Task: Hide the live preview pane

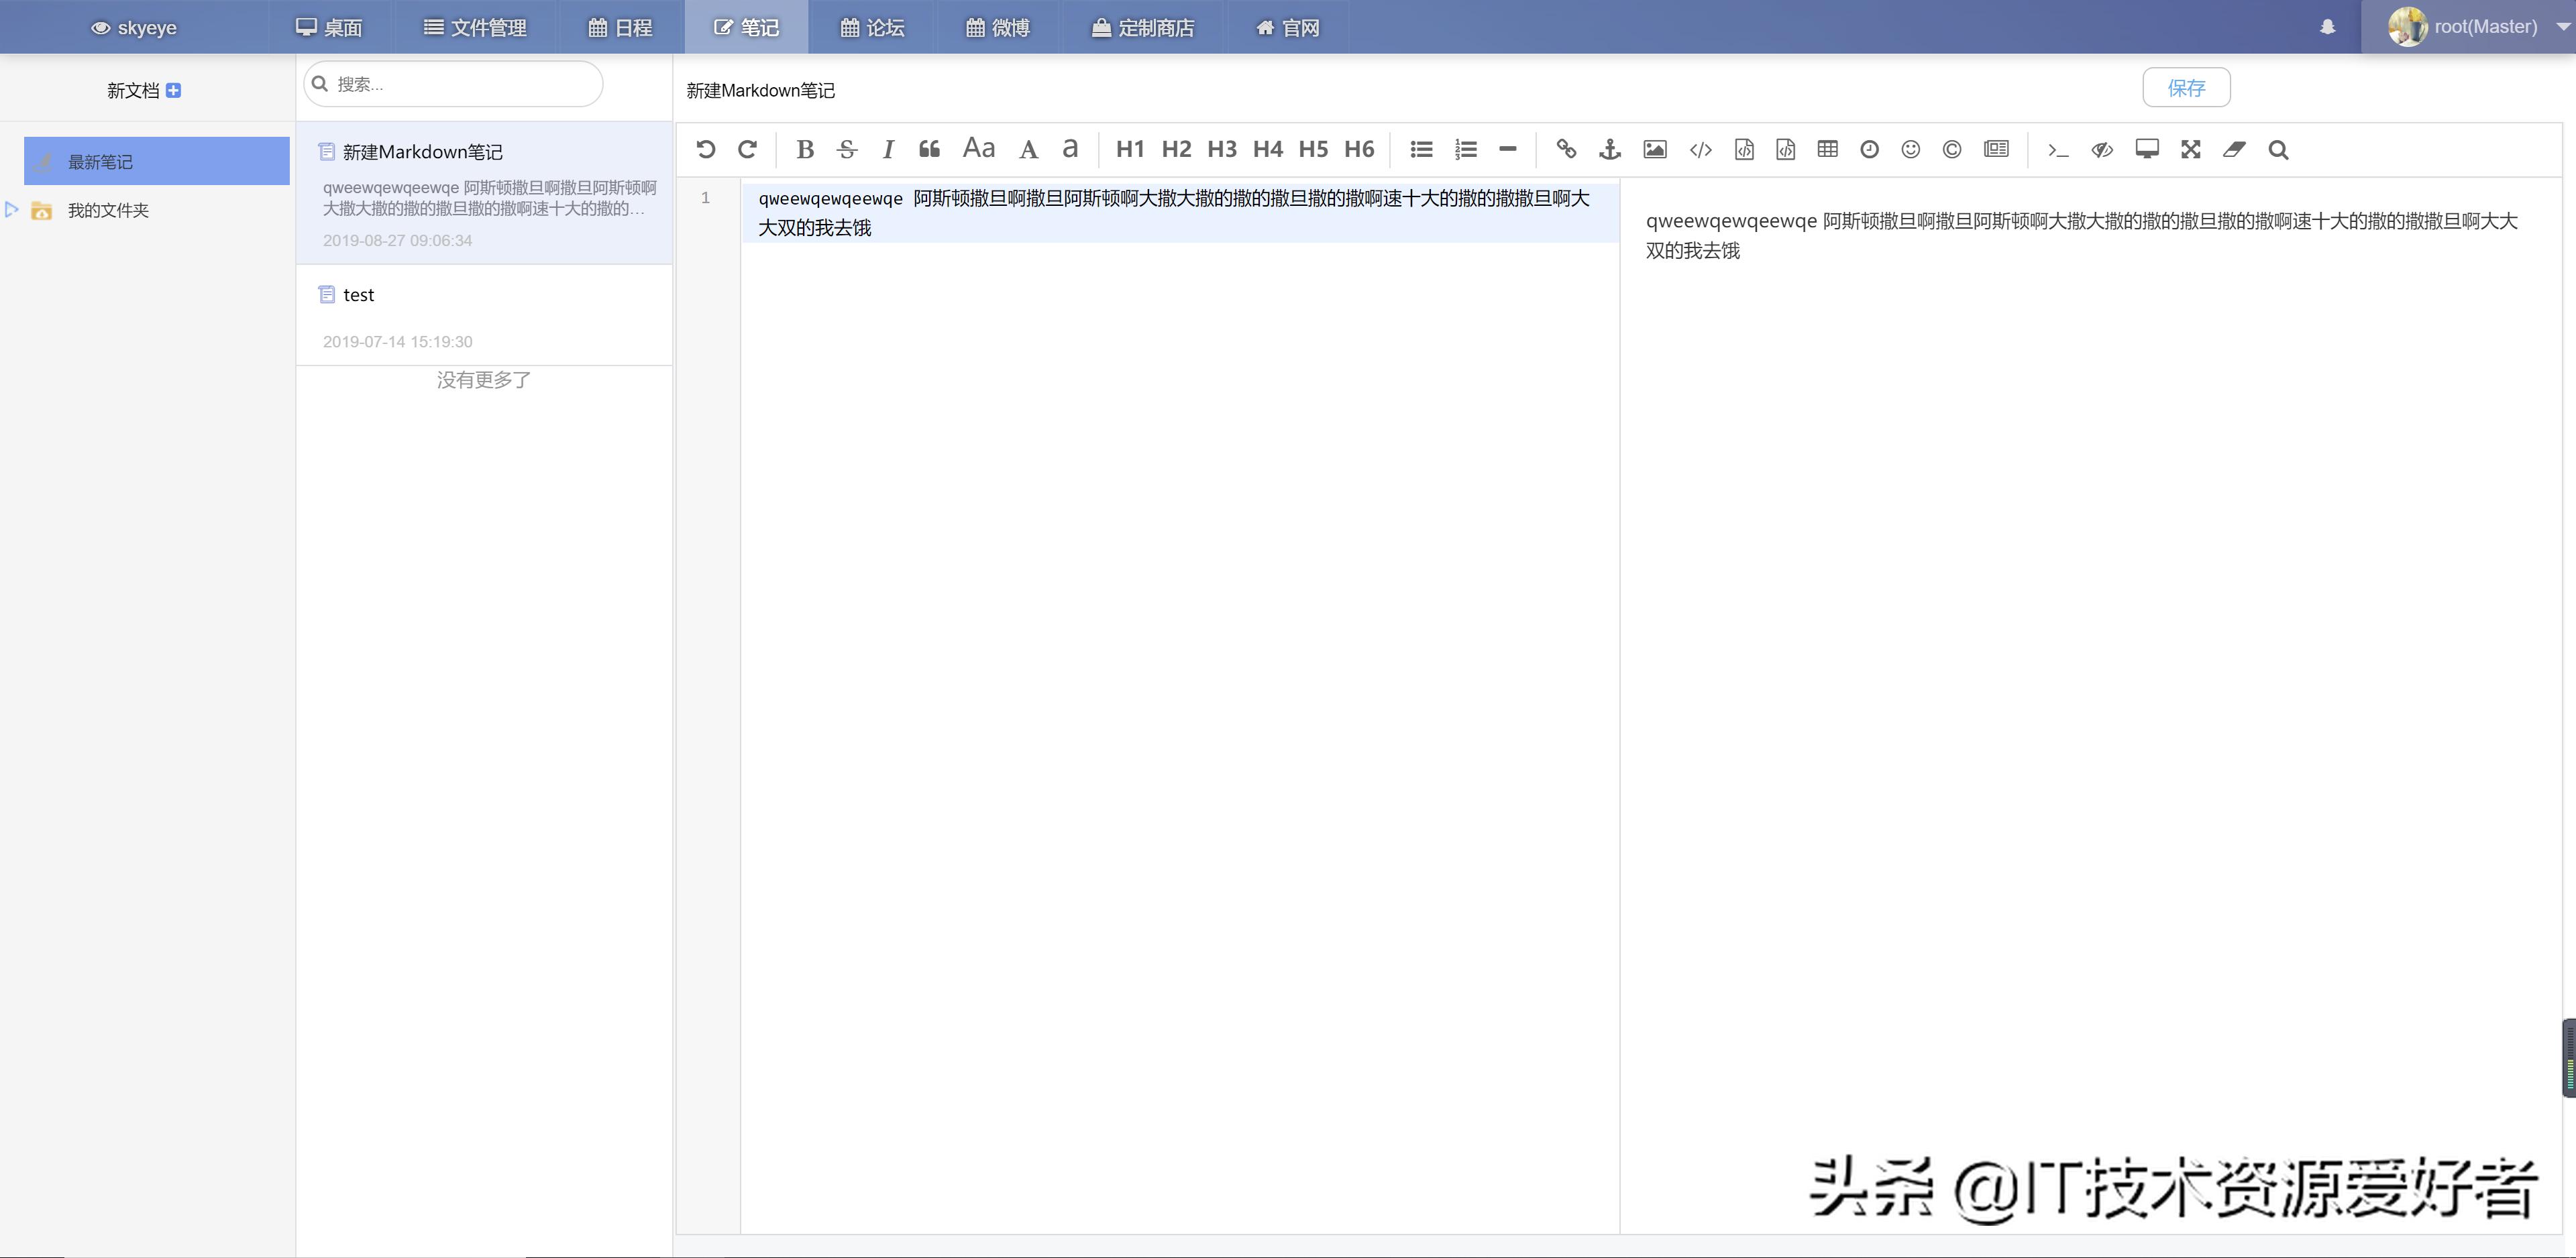Action: tap(2101, 149)
